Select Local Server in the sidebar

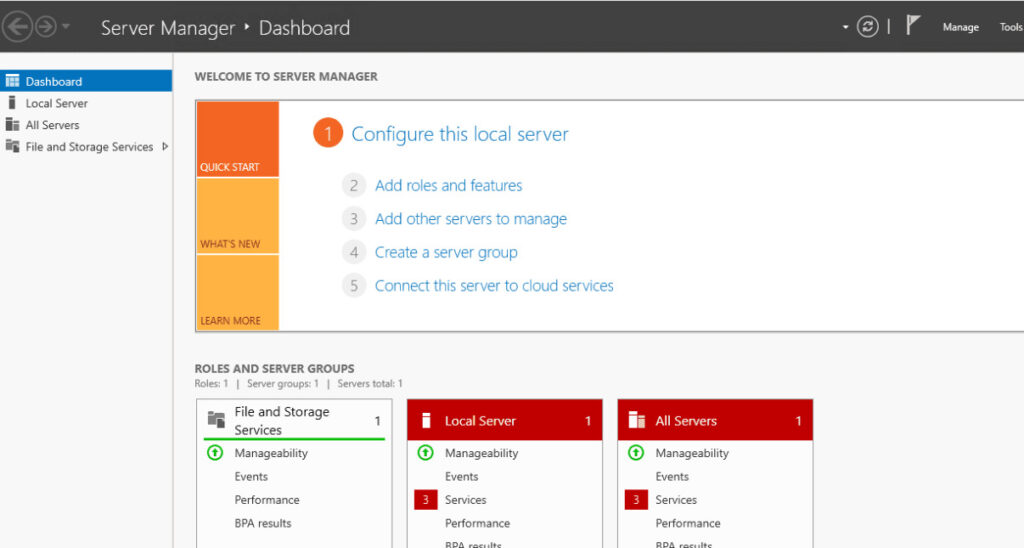click(86, 103)
